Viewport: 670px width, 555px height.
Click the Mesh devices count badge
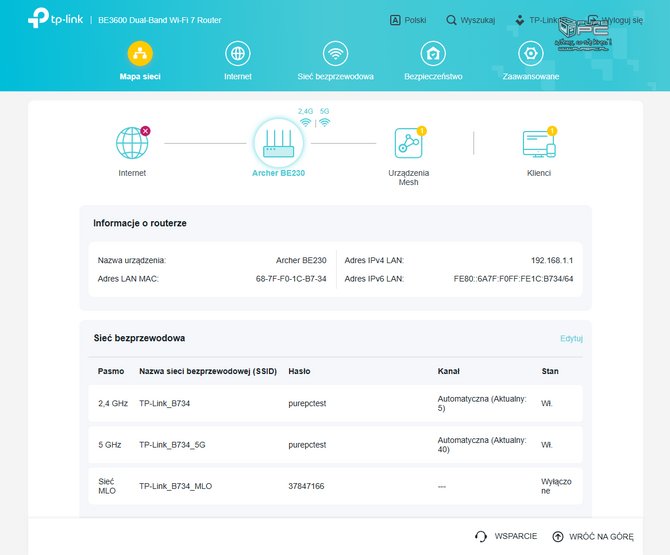click(422, 131)
